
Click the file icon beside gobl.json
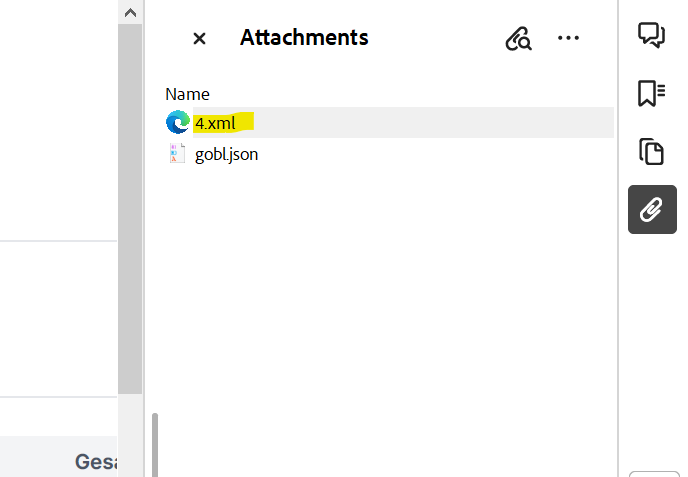pyautogui.click(x=177, y=153)
